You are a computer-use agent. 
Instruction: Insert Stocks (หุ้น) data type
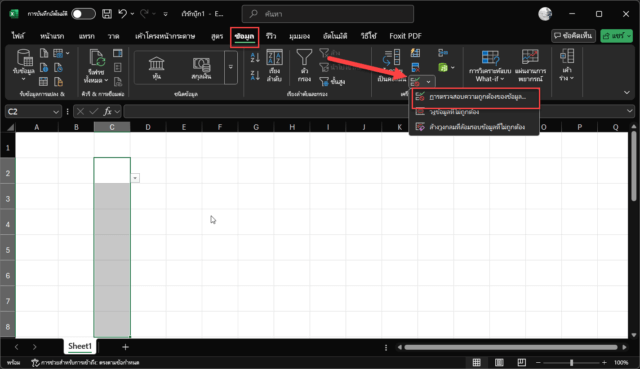coord(156,68)
